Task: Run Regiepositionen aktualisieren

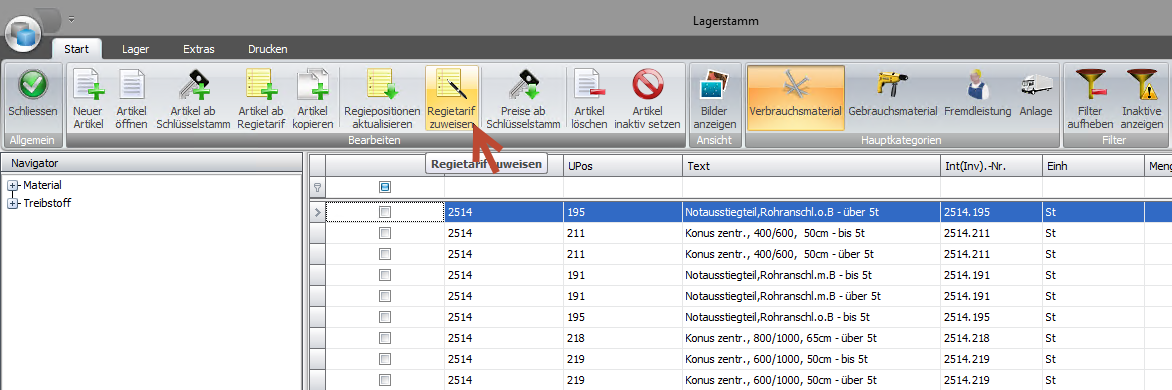Action: 382,98
